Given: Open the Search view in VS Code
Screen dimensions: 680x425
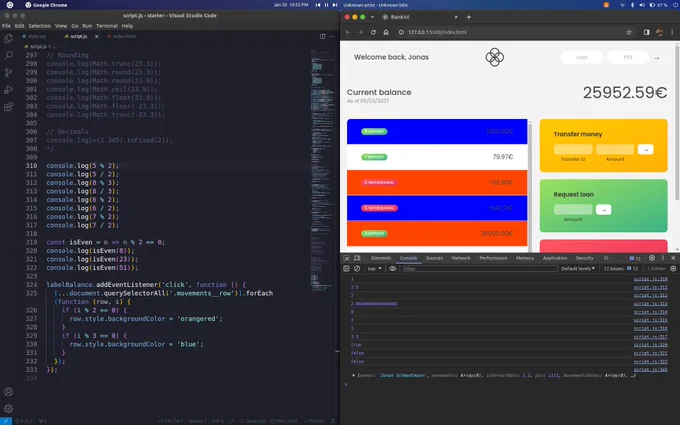Looking at the screenshot, I should (x=8, y=56).
